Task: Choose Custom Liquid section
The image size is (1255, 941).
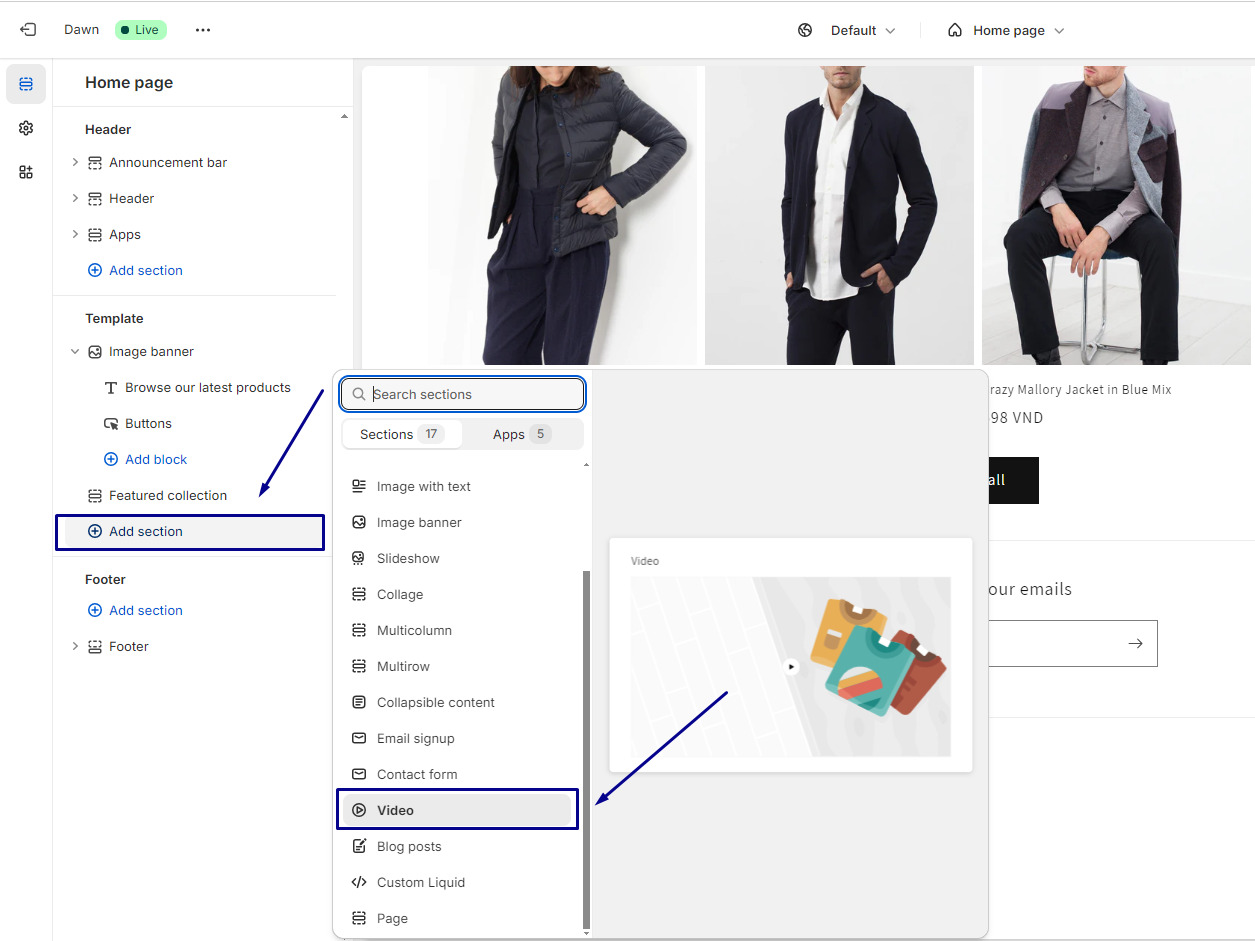Action: [x=457, y=882]
